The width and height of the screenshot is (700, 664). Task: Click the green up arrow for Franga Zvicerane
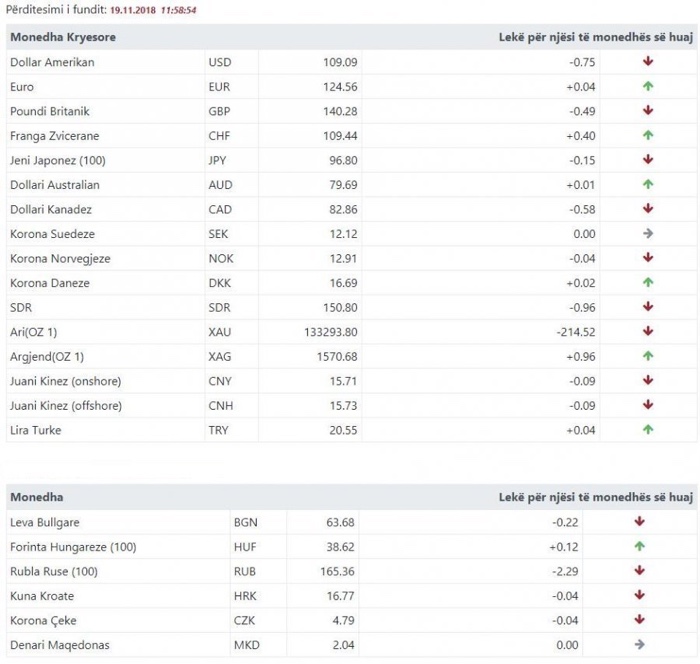click(x=648, y=135)
